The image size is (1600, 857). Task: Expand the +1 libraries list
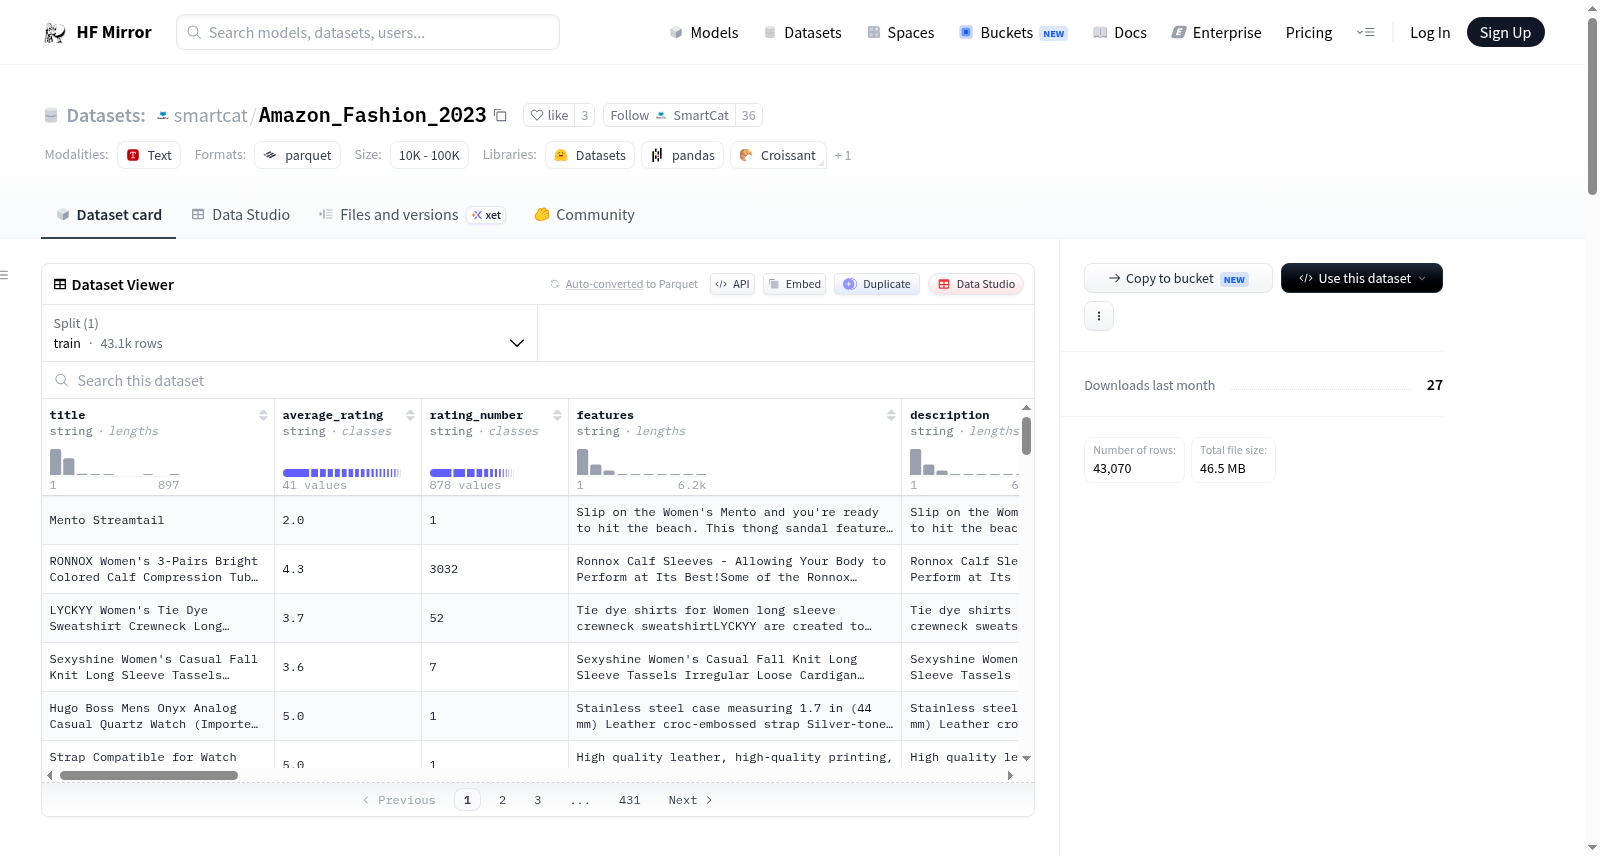pos(843,155)
